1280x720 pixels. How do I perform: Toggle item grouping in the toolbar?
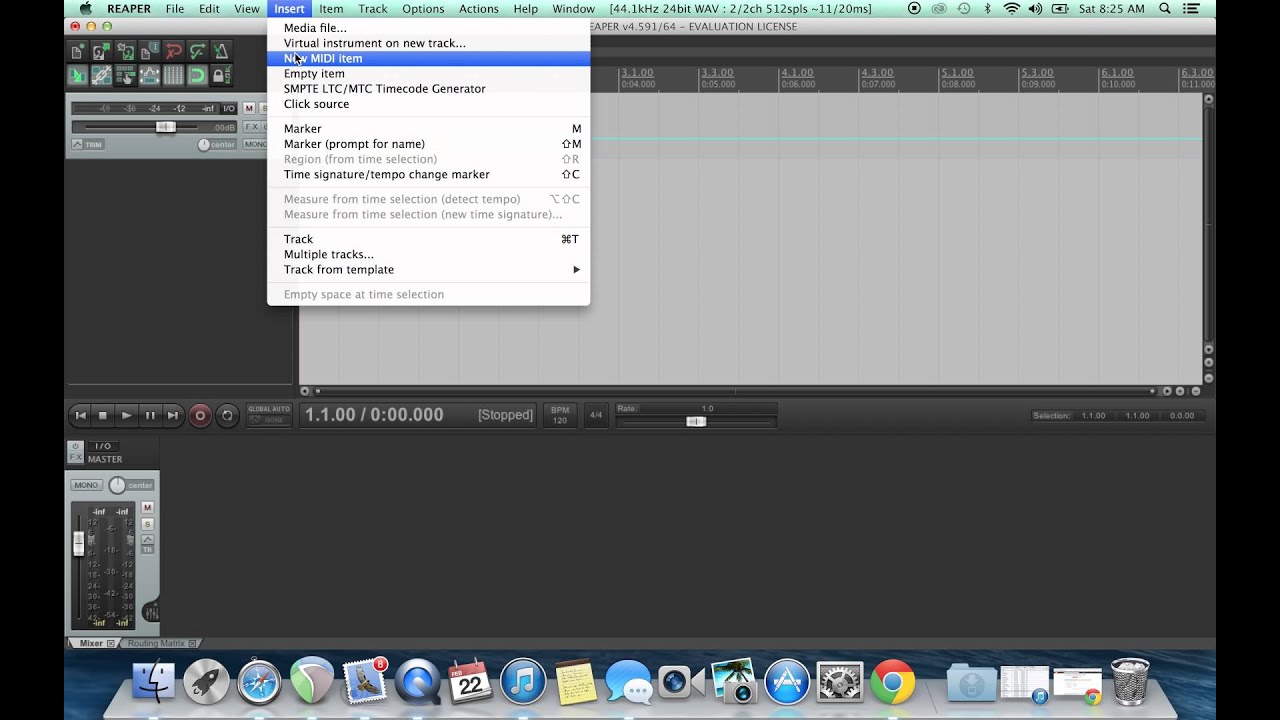coord(101,76)
